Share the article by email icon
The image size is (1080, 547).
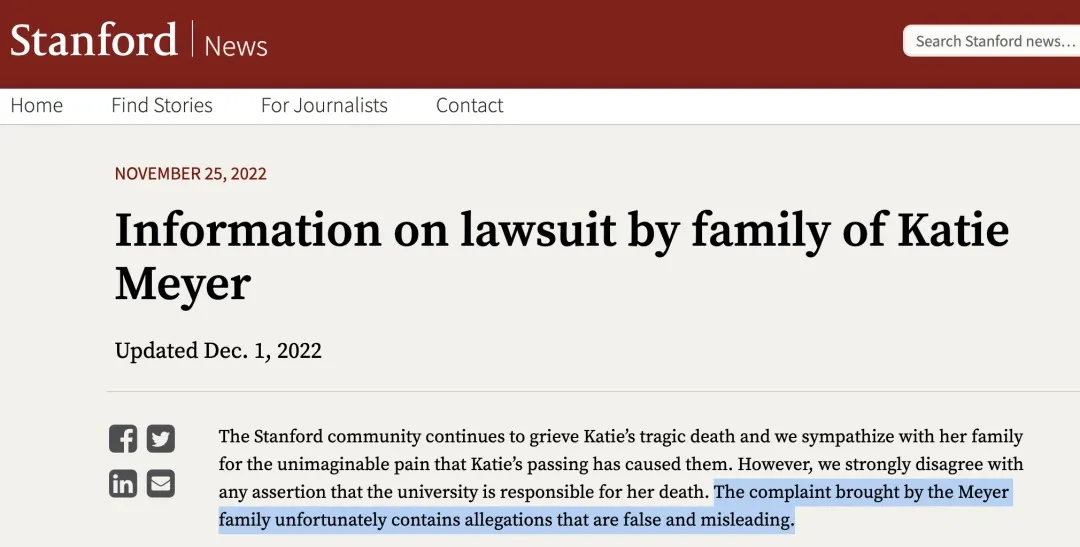pos(161,484)
